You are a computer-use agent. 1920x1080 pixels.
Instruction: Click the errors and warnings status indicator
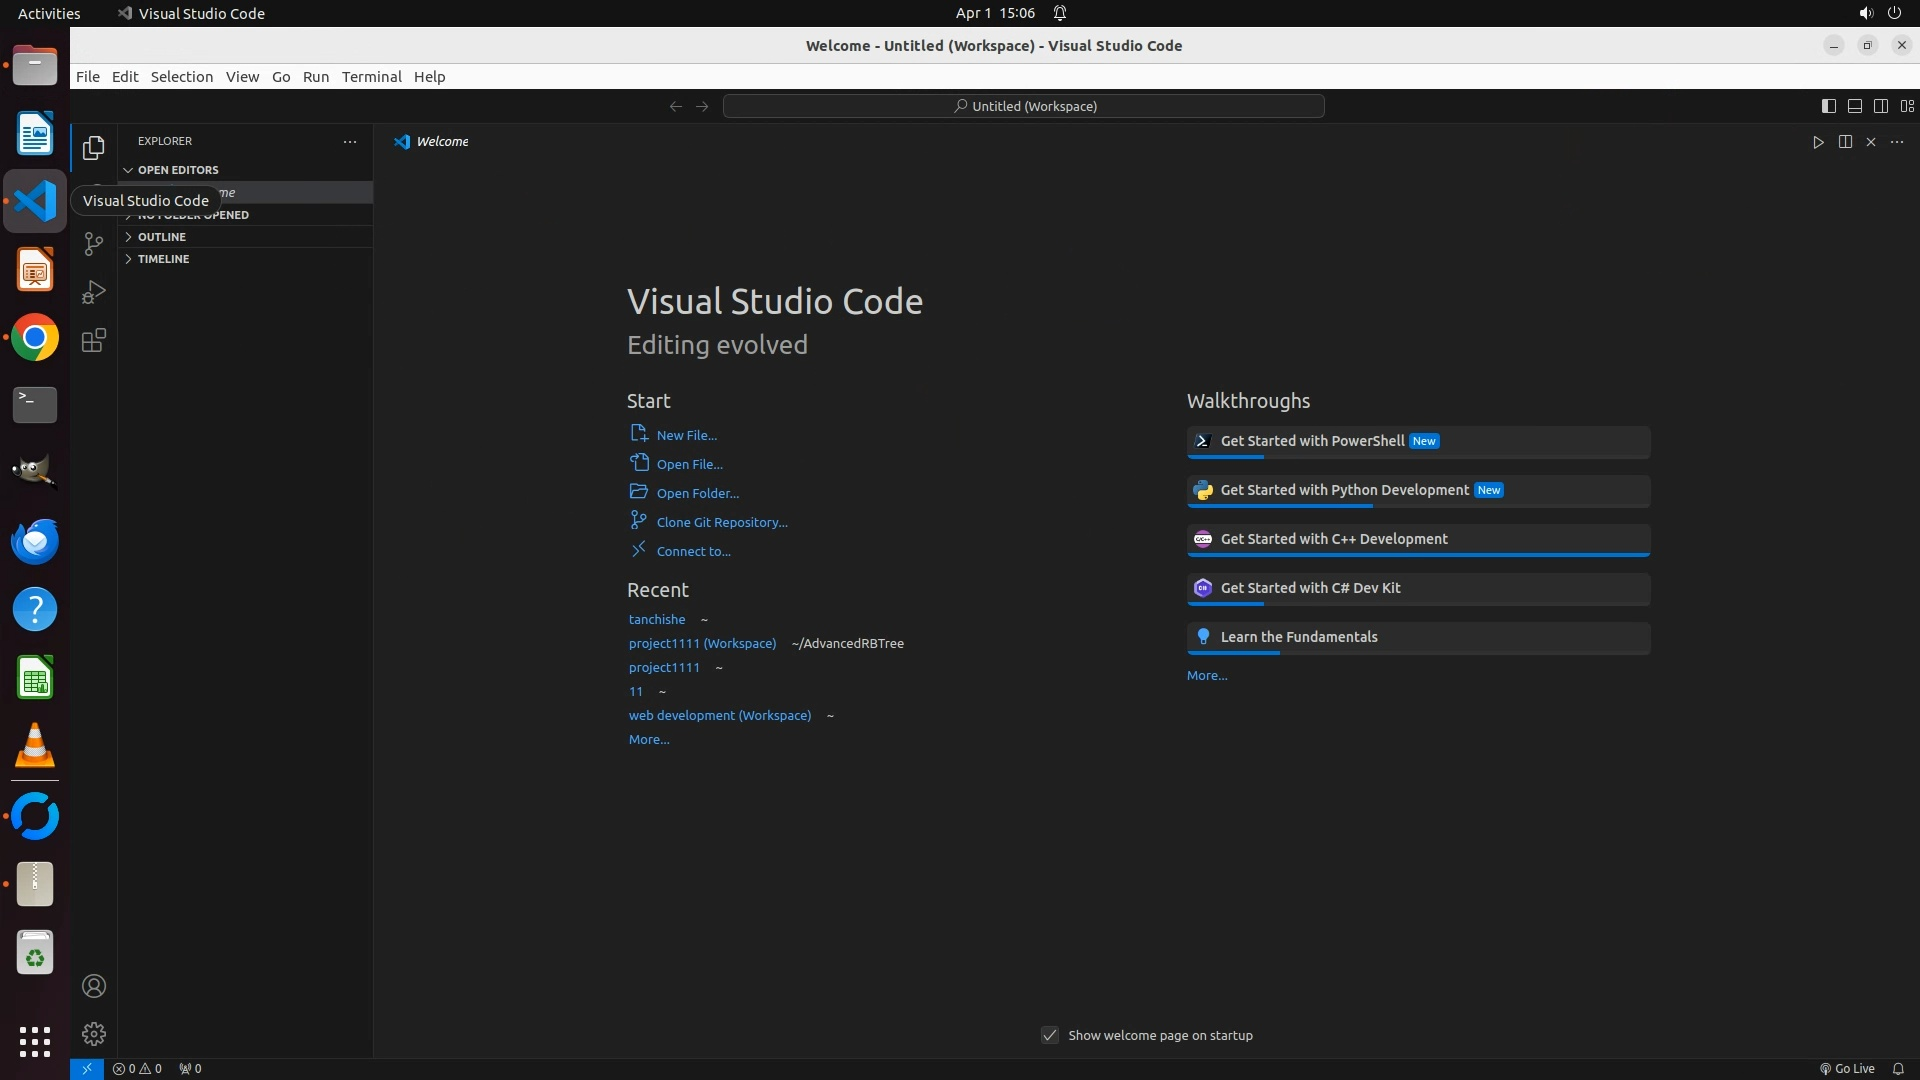pyautogui.click(x=137, y=1068)
